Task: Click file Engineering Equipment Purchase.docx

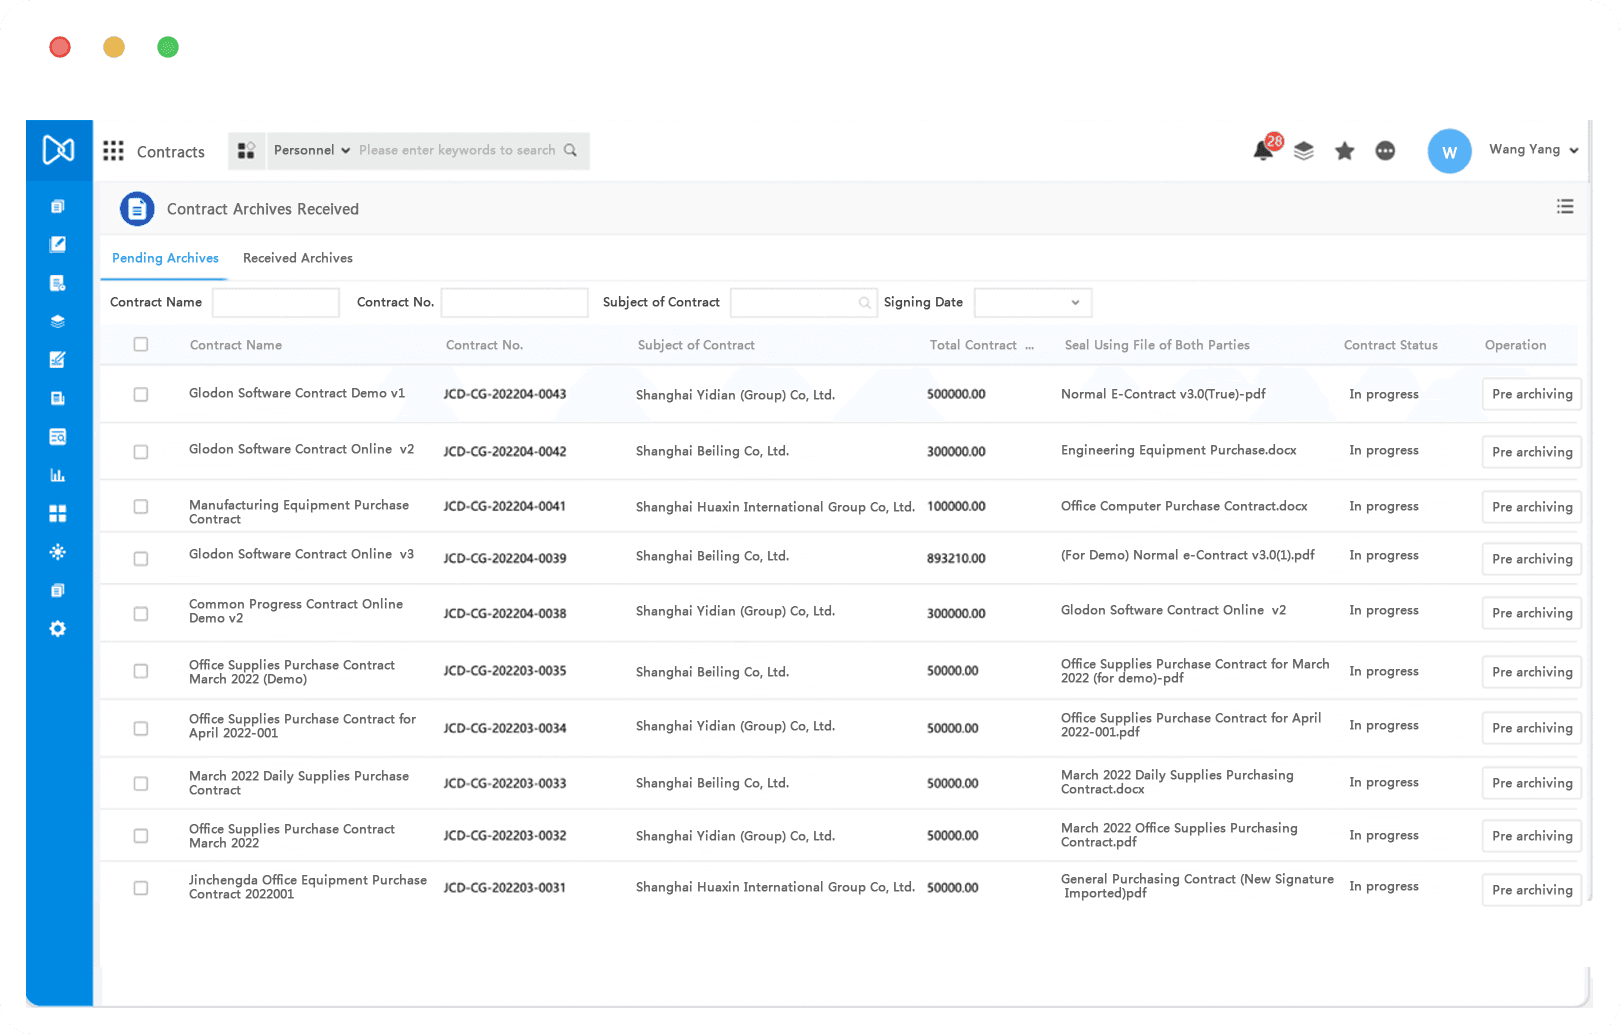Action: [x=1178, y=451]
